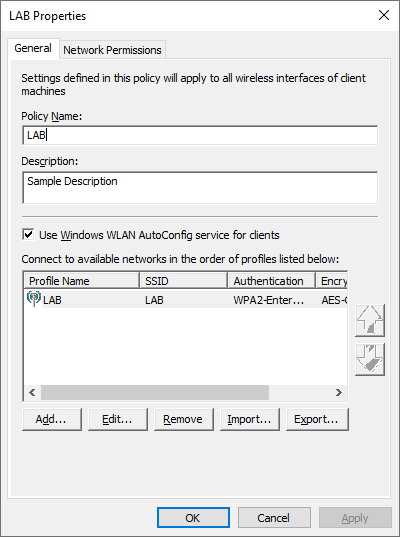Click inside the Policy Name field
Viewport: 400px width, 537px height.
[200, 135]
